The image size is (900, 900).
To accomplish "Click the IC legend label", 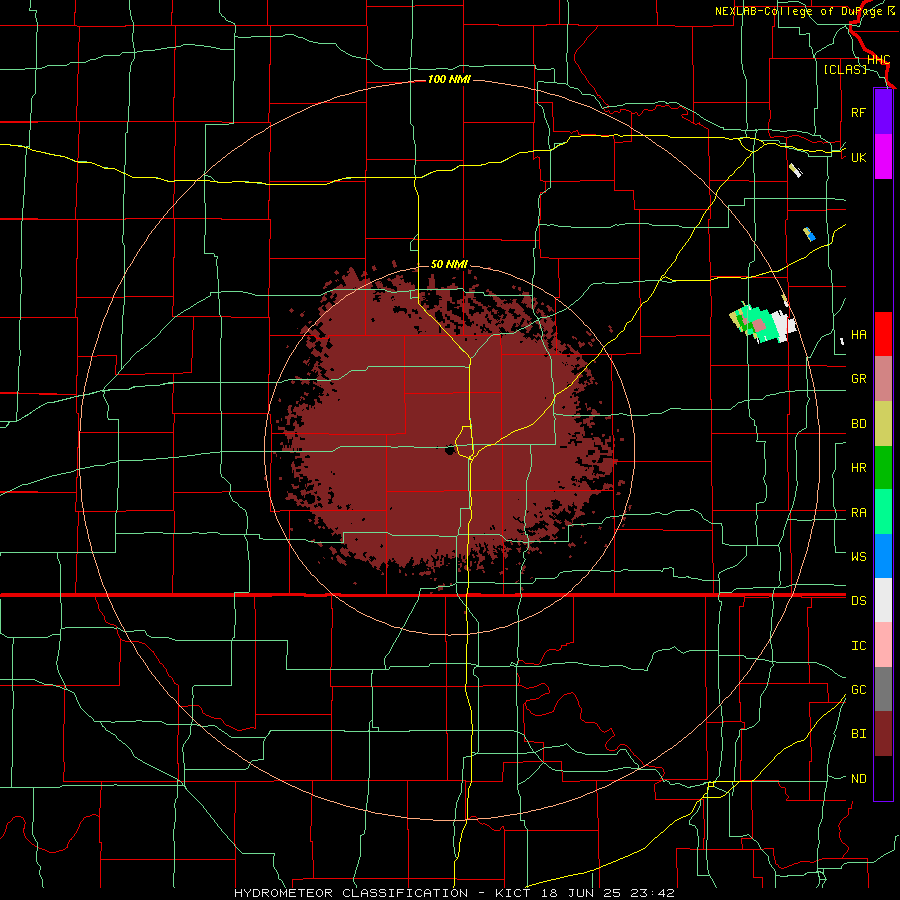I will coord(858,646).
